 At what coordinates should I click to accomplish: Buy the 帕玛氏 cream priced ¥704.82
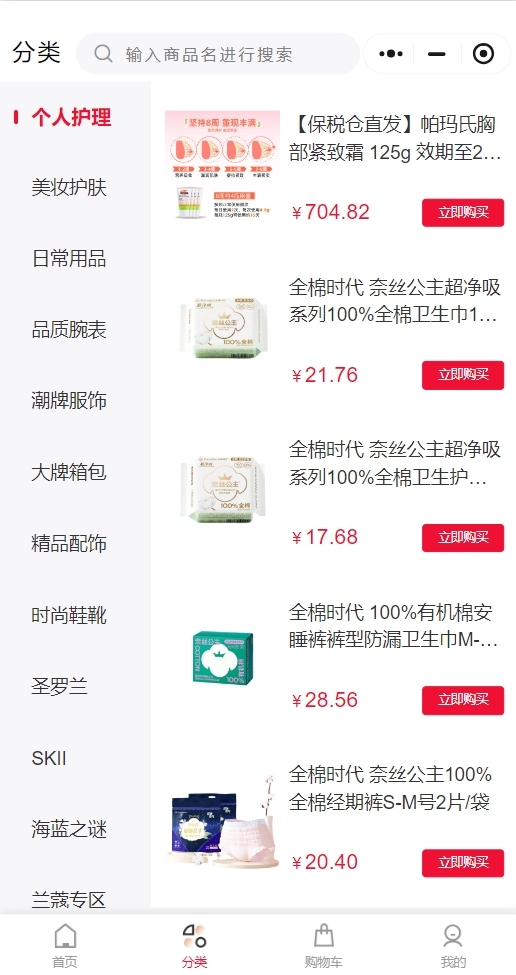click(x=463, y=213)
